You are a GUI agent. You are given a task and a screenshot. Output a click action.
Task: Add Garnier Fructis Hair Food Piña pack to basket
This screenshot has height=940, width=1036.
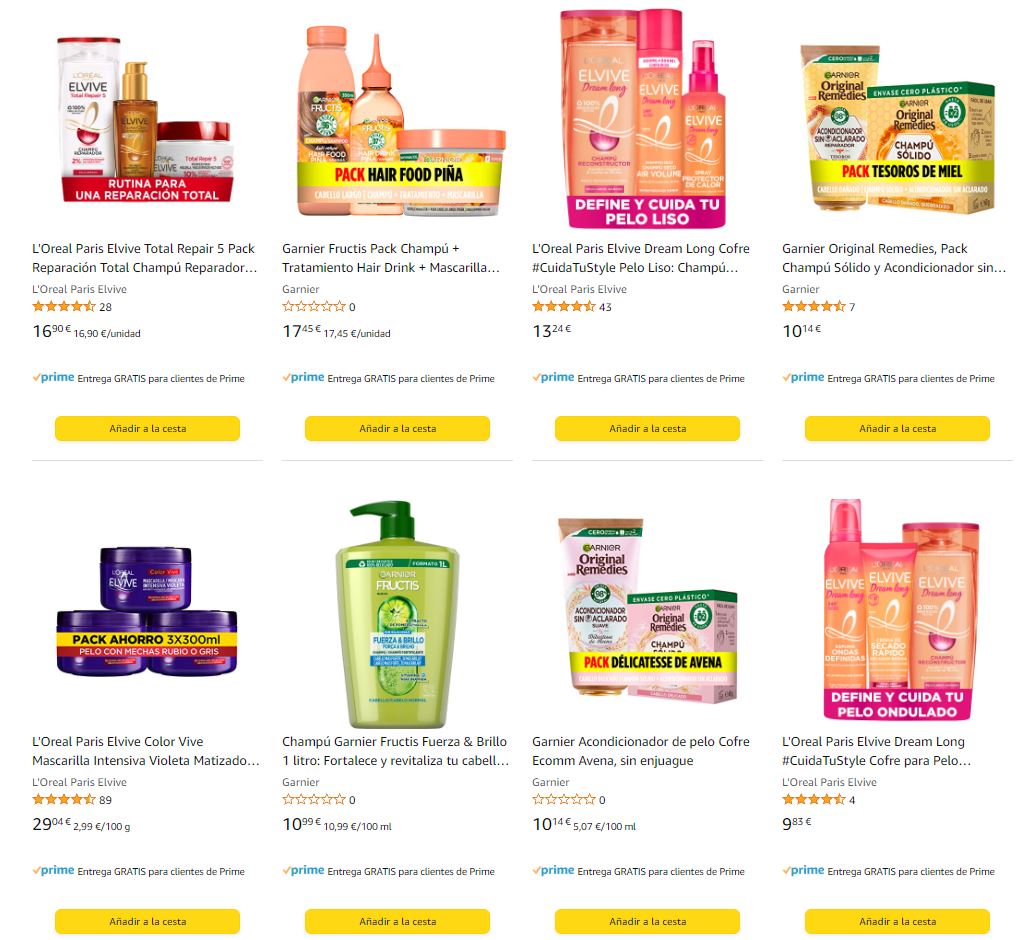tap(397, 429)
